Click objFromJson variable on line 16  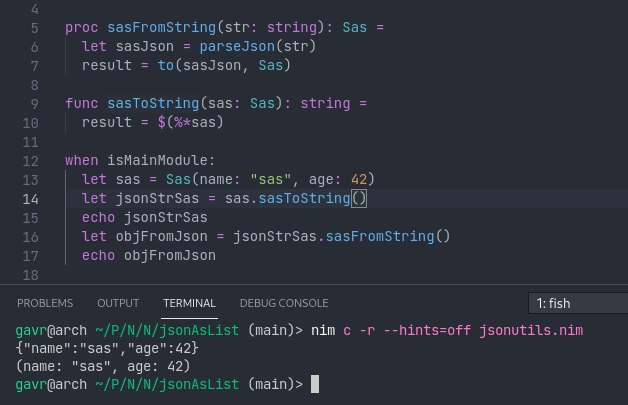(161, 236)
